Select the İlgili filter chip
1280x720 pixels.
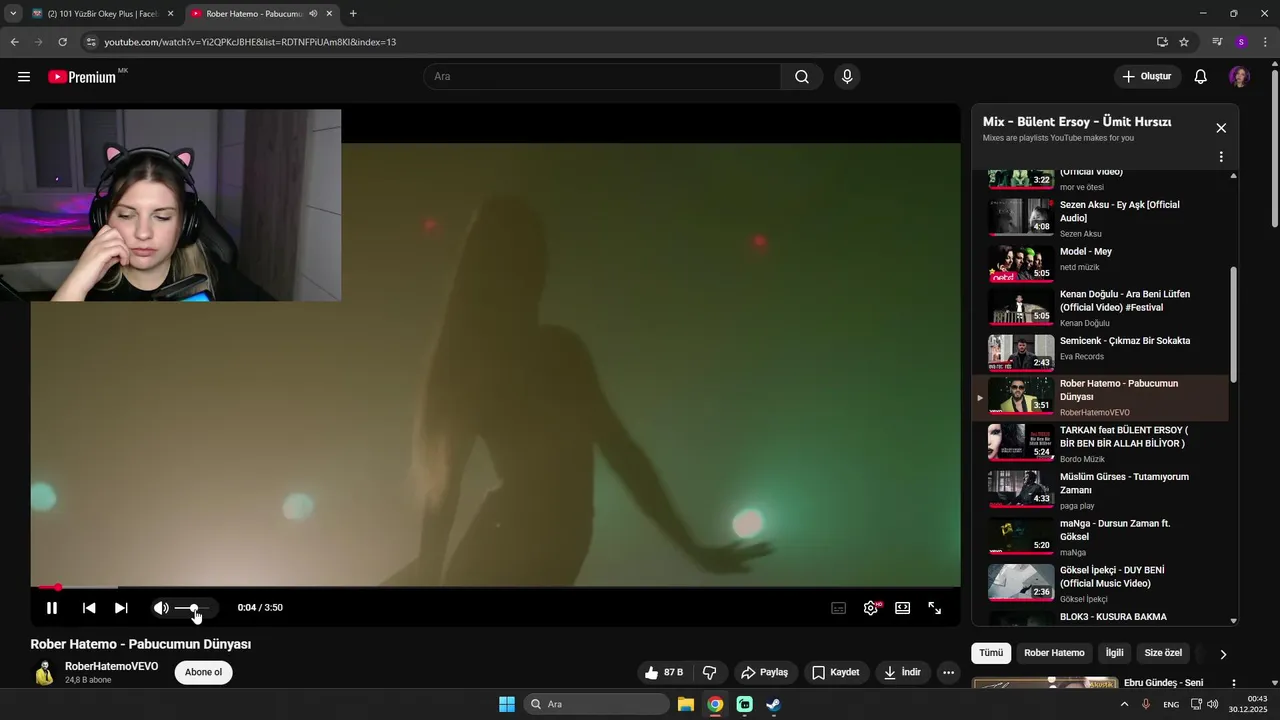point(1114,653)
